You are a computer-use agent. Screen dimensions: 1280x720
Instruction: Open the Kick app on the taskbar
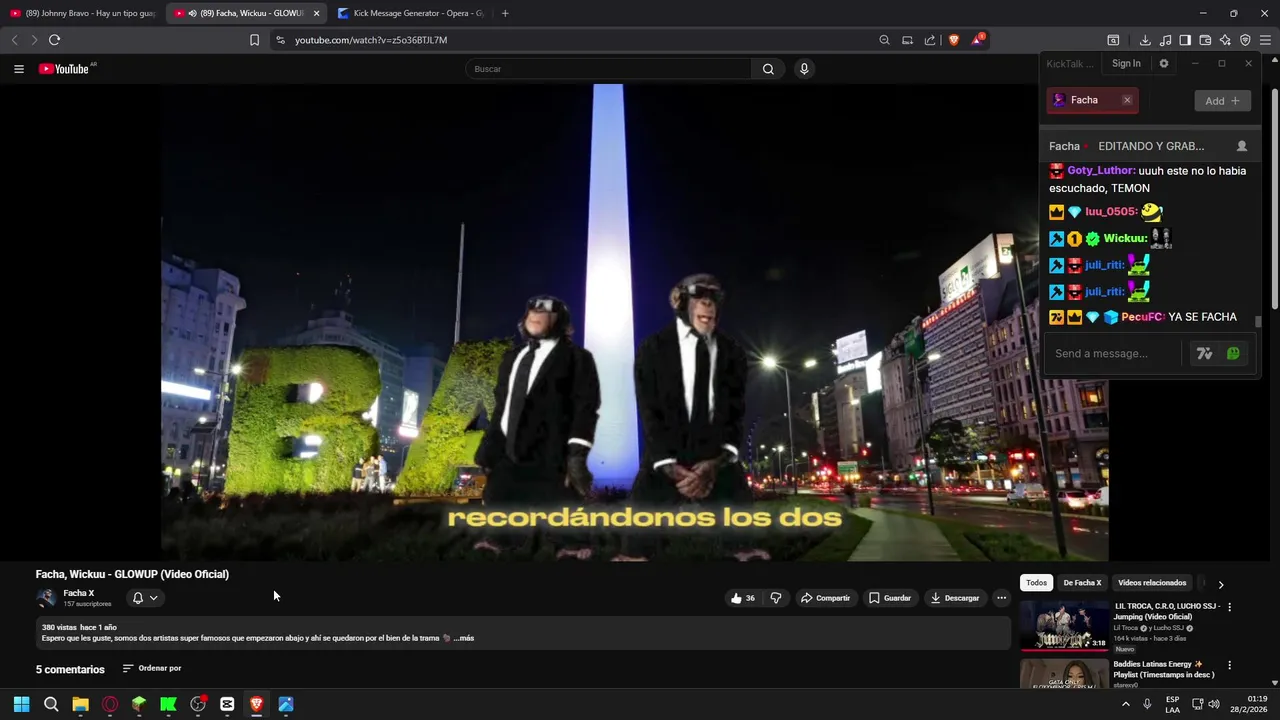pyautogui.click(x=168, y=704)
